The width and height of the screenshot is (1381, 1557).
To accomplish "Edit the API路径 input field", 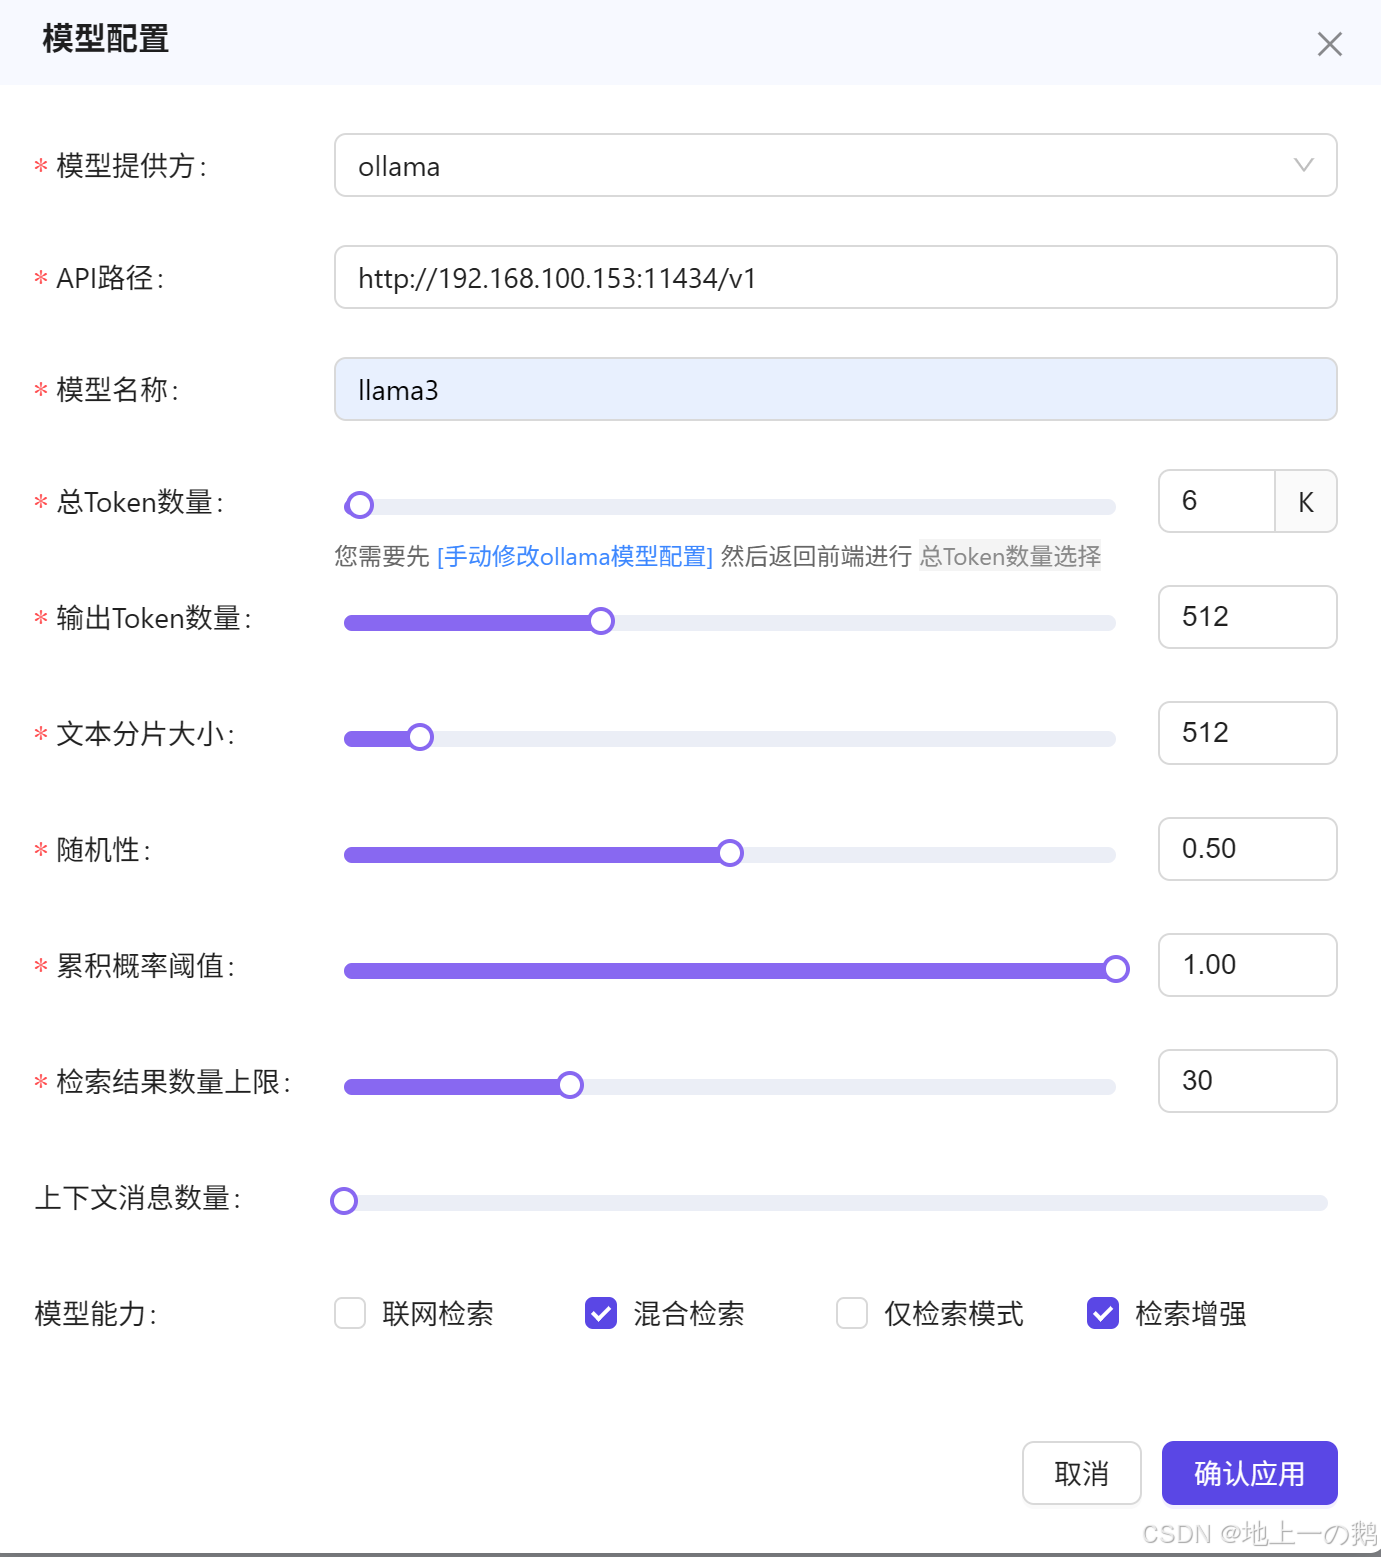I will point(836,277).
